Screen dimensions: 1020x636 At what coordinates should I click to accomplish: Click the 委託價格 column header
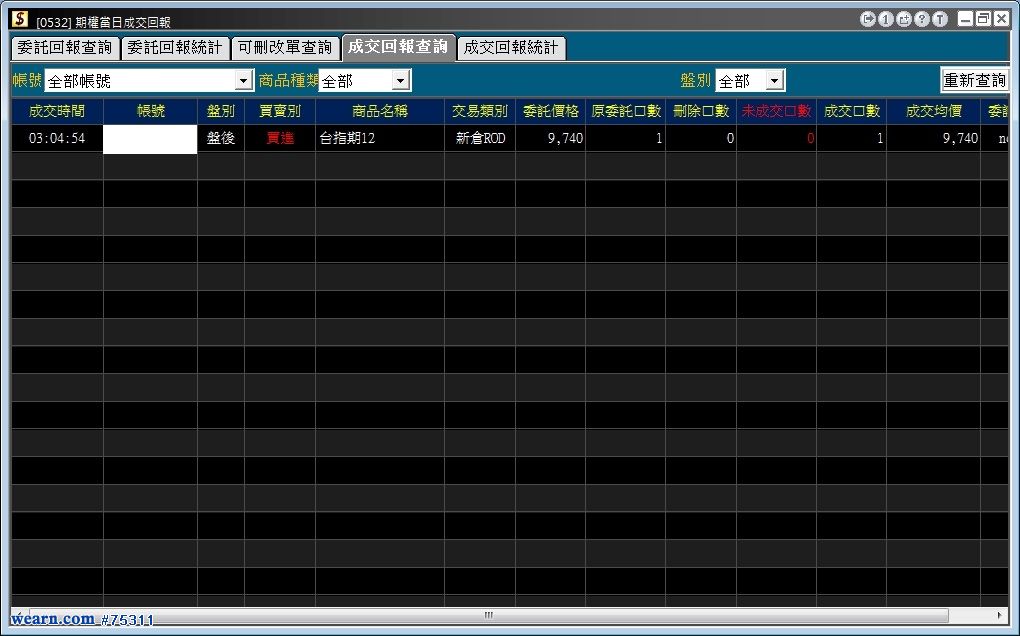[551, 111]
